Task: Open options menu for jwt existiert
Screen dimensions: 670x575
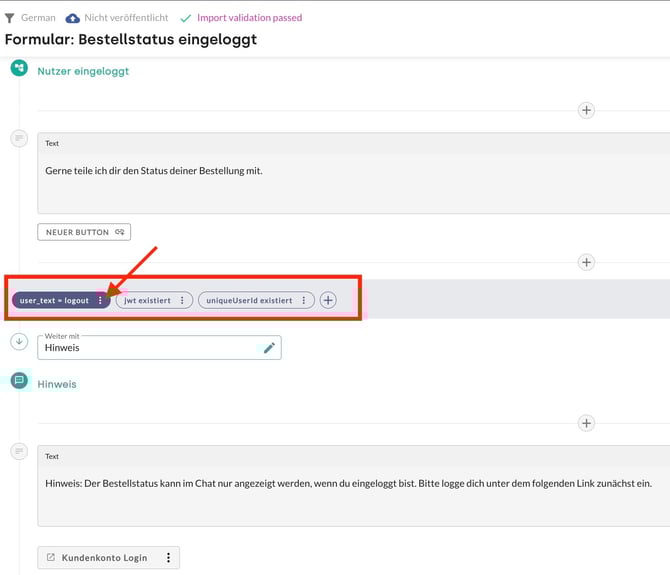Action: point(181,300)
